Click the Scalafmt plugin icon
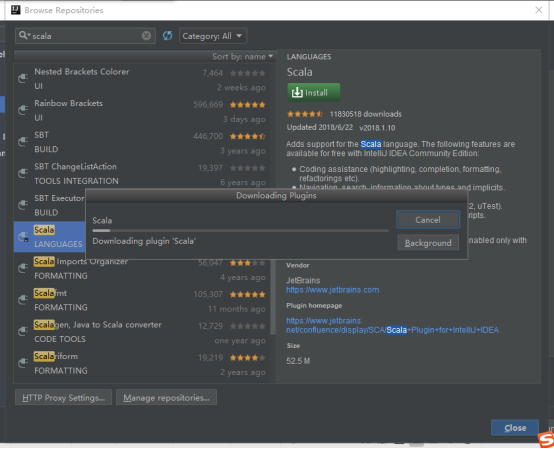554x449 pixels. (23, 300)
